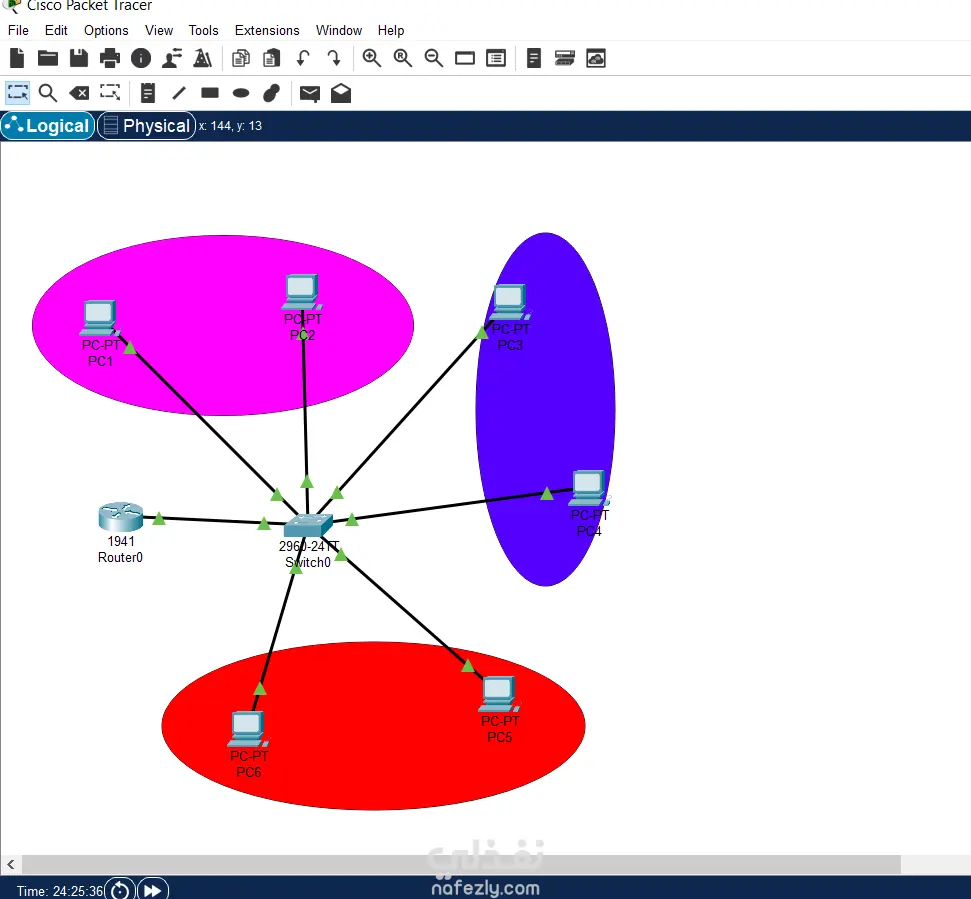Launch the Activity Wizard icon
The width and height of the screenshot is (971, 899).
click(x=202, y=58)
